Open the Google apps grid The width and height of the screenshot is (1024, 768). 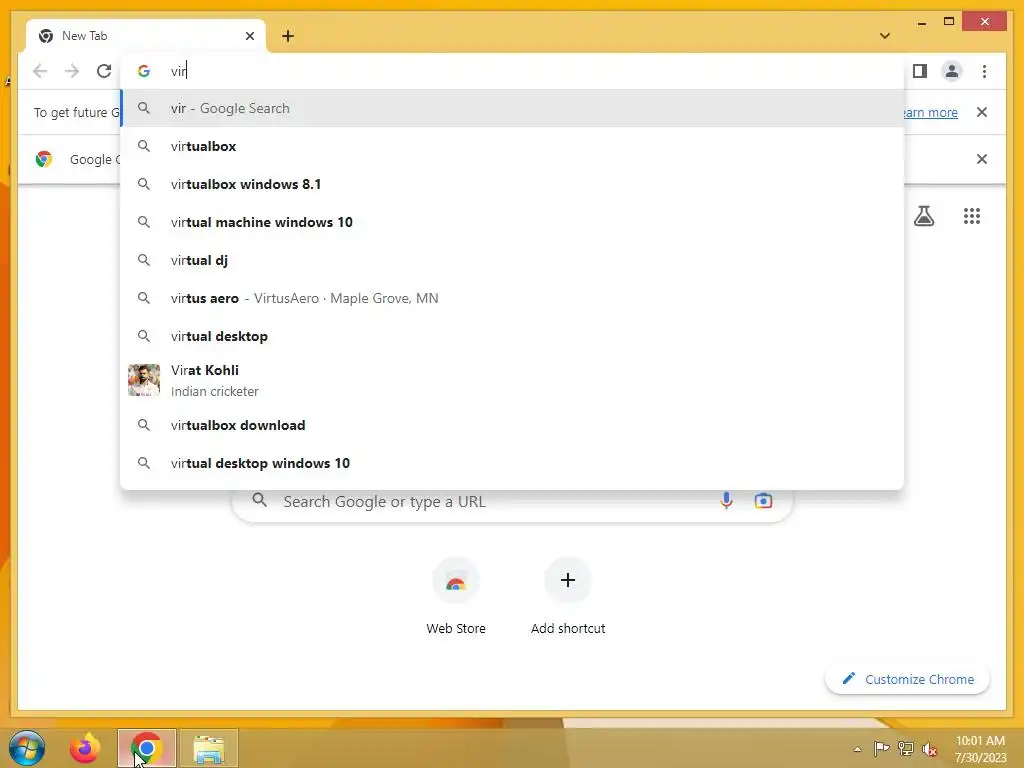pos(972,216)
